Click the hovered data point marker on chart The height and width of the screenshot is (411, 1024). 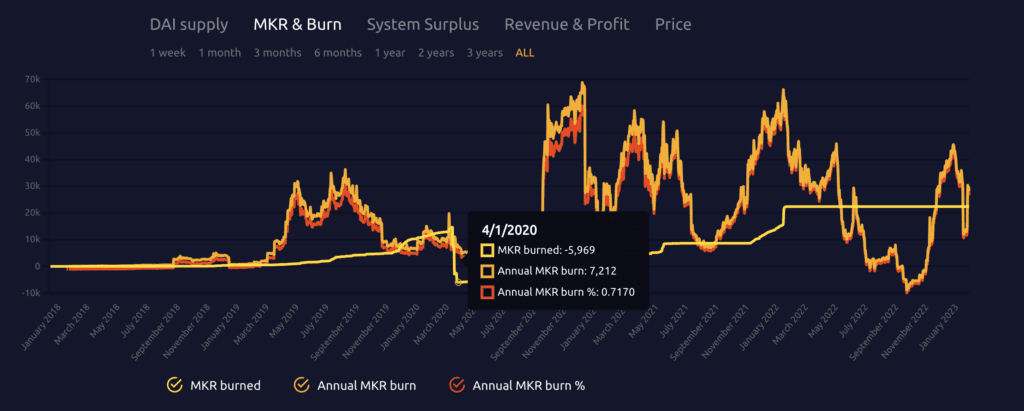pyautogui.click(x=458, y=282)
